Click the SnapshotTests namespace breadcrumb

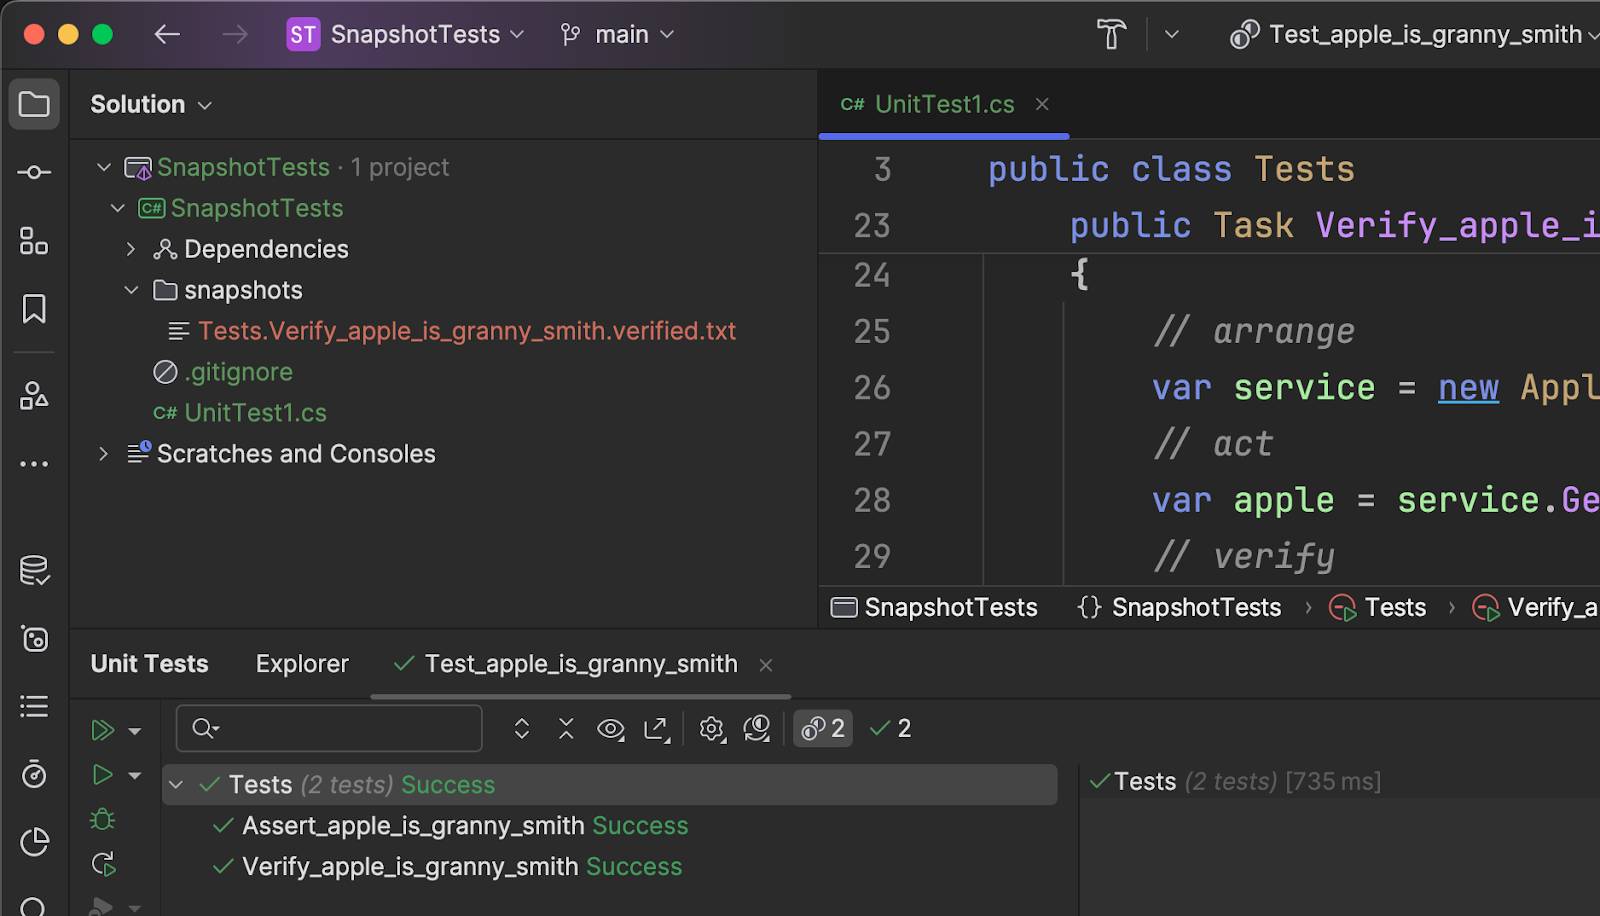tap(1179, 608)
